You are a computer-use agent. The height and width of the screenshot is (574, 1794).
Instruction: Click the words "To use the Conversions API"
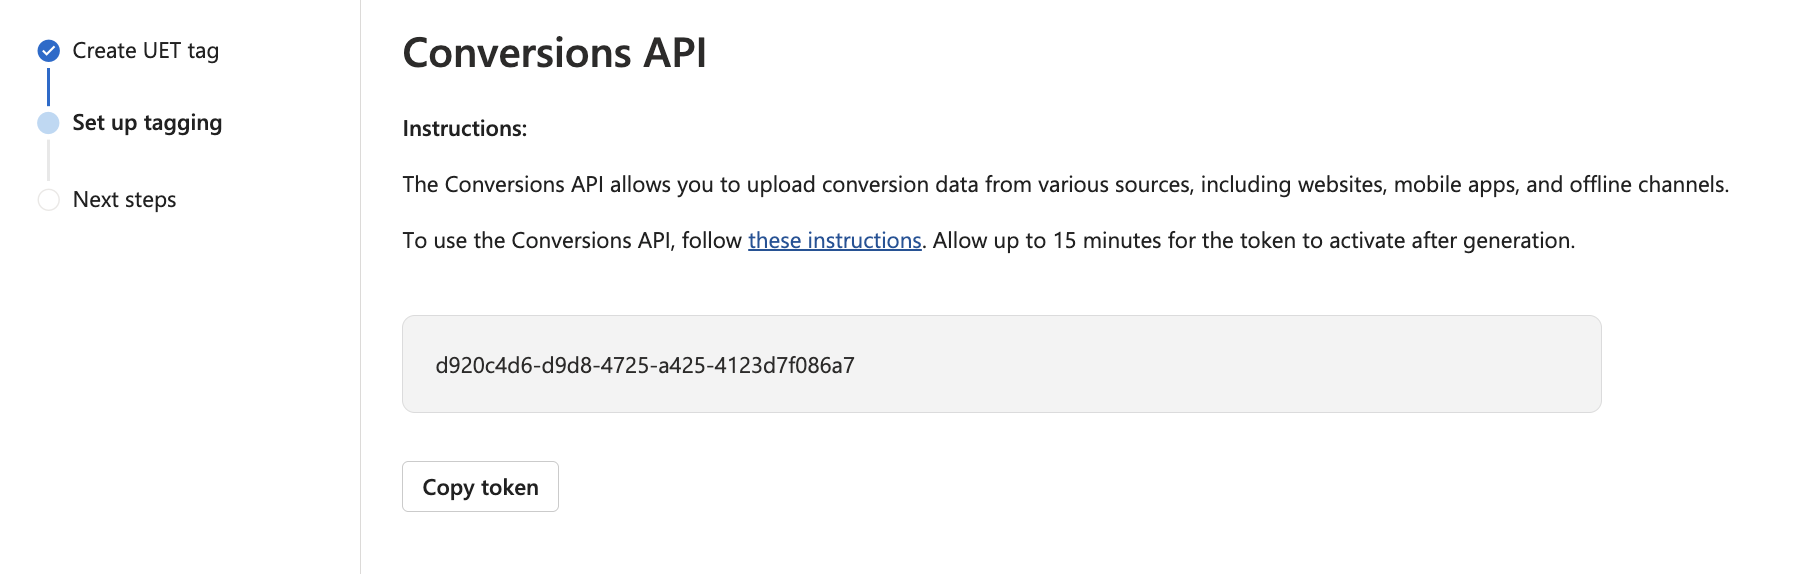point(536,241)
